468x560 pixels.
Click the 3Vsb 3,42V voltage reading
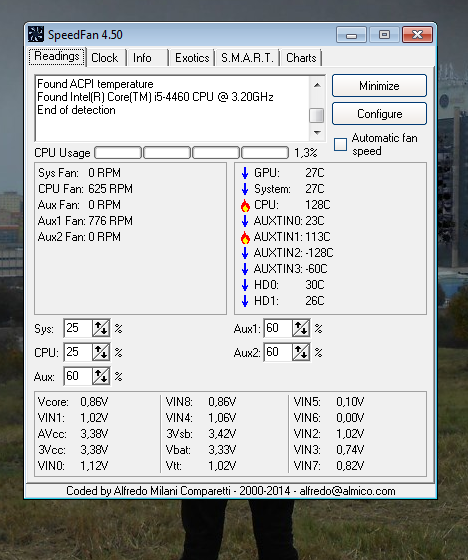[201, 434]
